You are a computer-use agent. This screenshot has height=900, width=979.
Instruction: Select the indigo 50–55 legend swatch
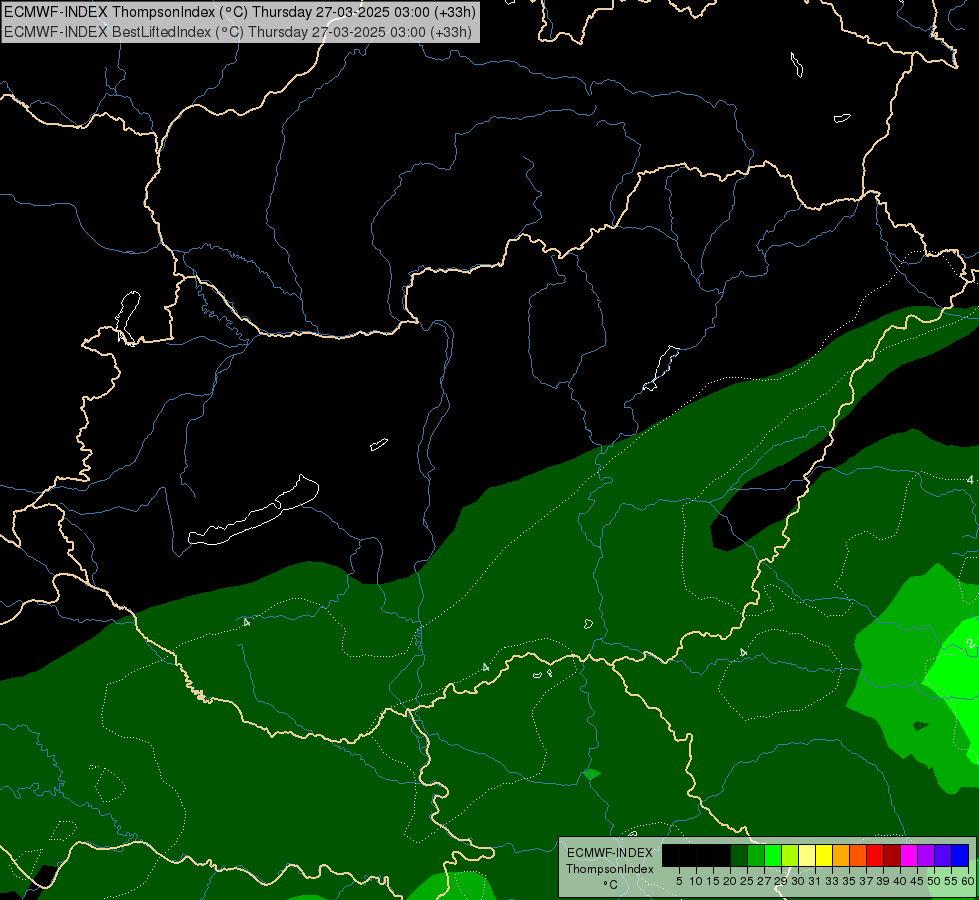[943, 855]
